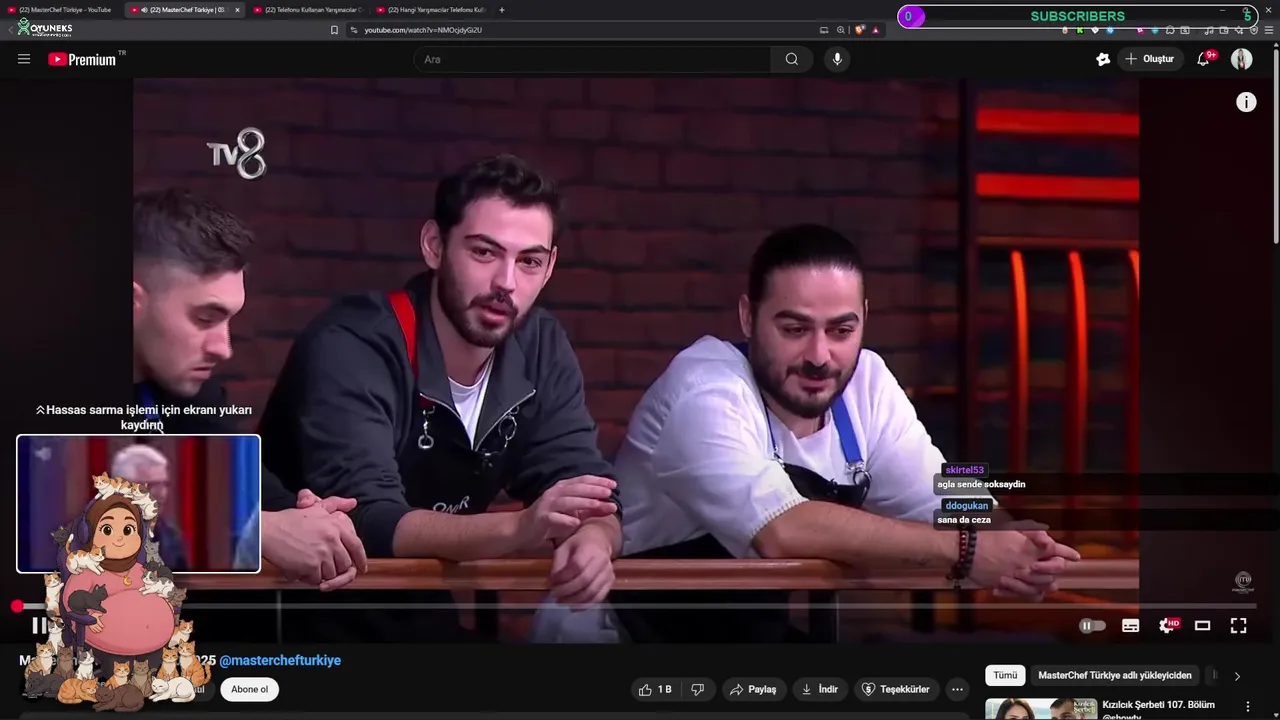
Task: Toggle subtitles/closed captions
Action: [x=1131, y=626]
